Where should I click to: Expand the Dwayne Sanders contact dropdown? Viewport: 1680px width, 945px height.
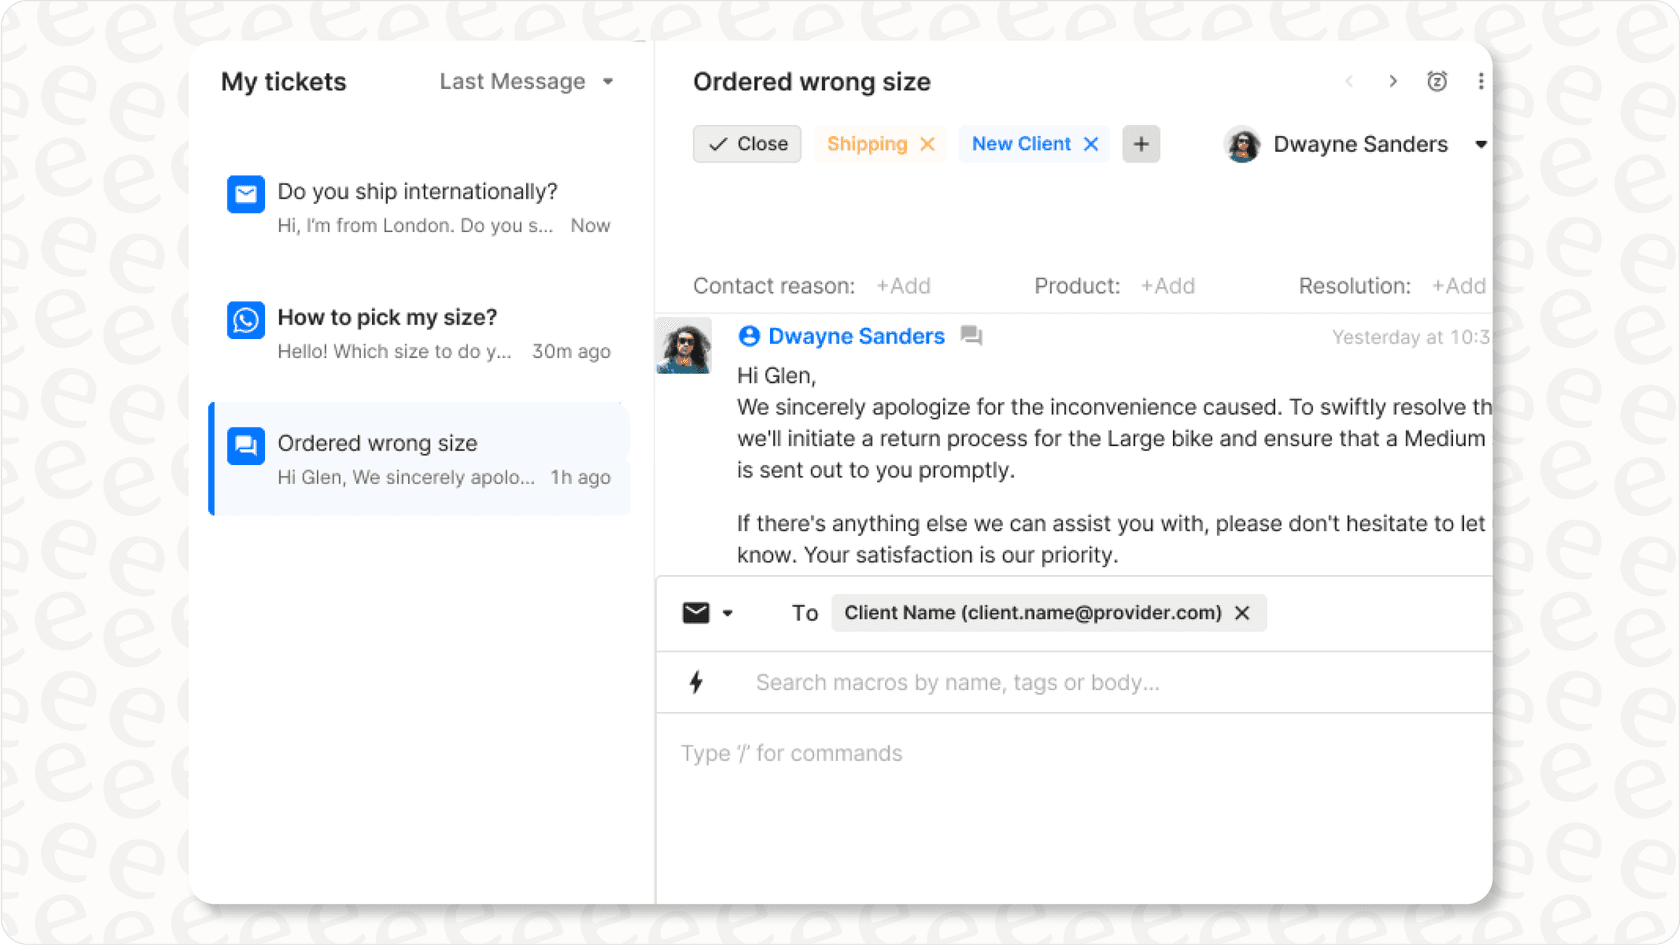click(x=1481, y=144)
